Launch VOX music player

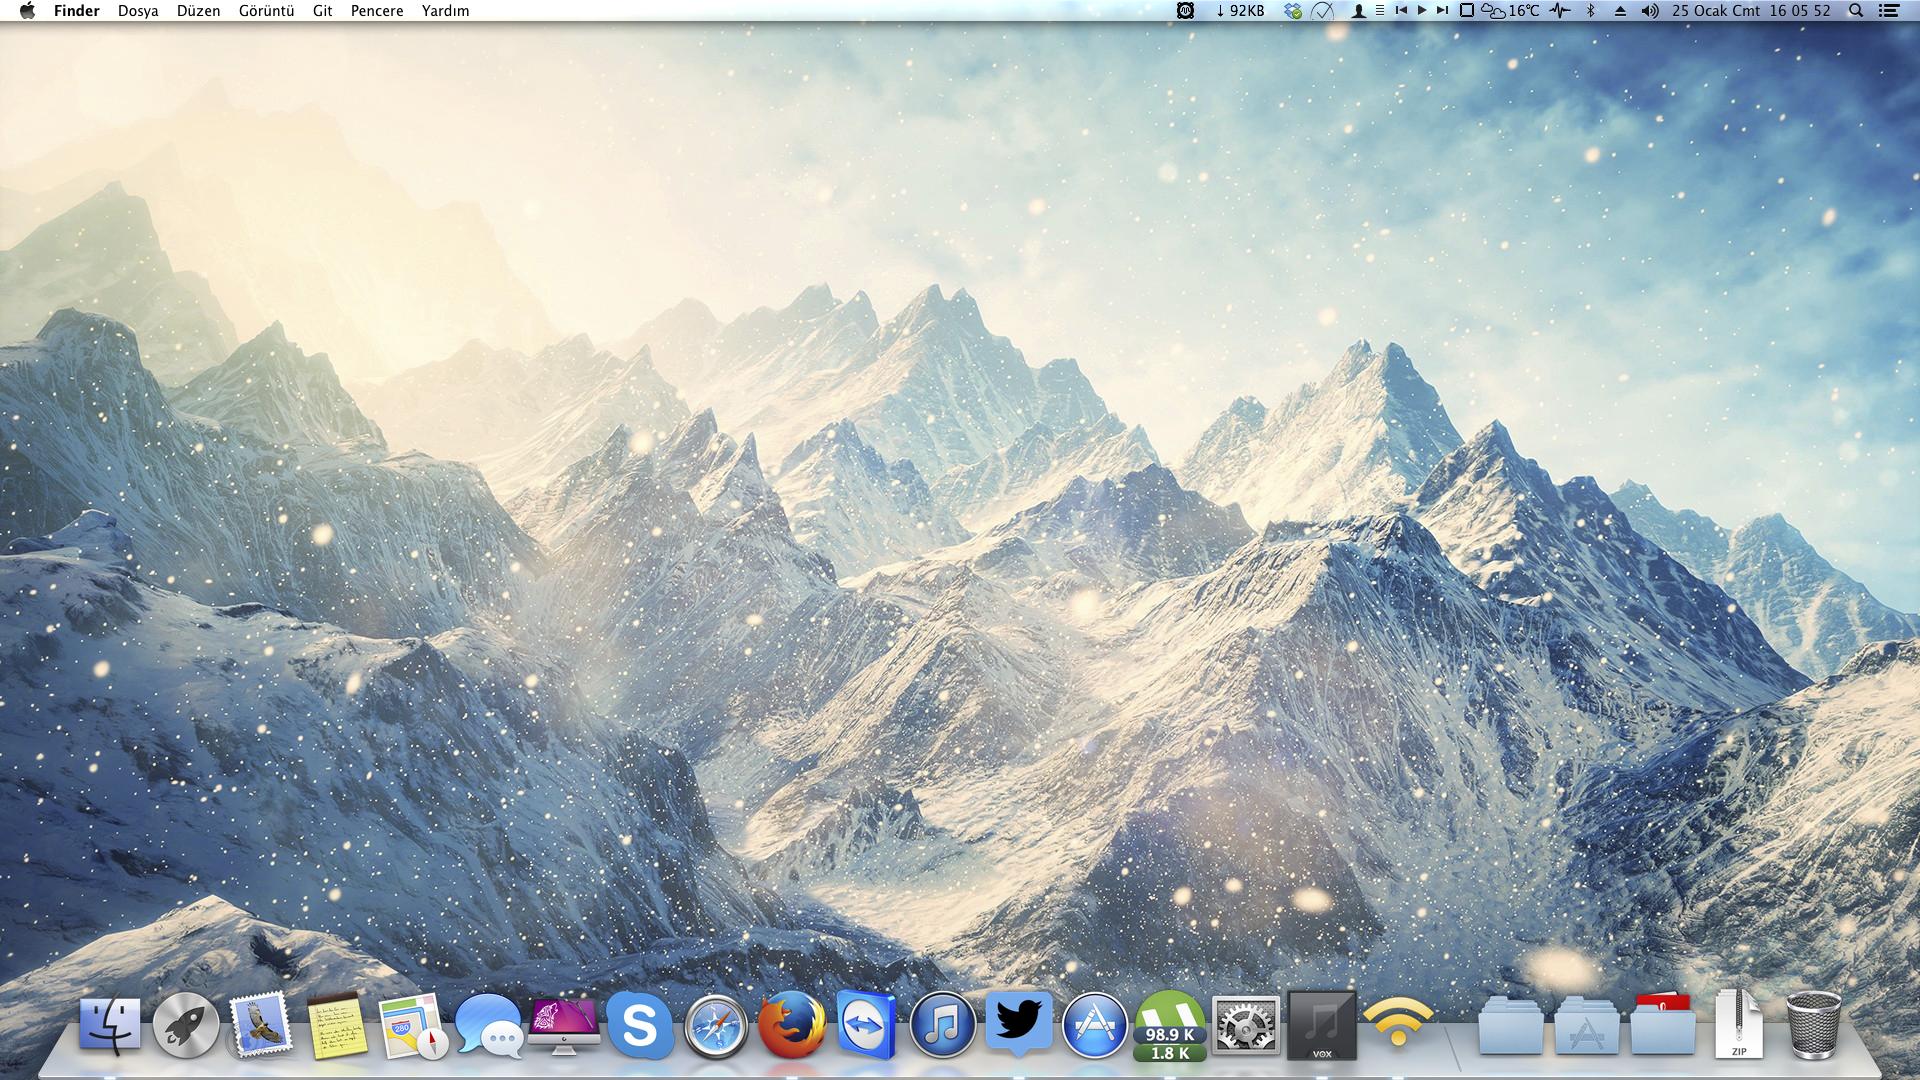pos(1322,1026)
